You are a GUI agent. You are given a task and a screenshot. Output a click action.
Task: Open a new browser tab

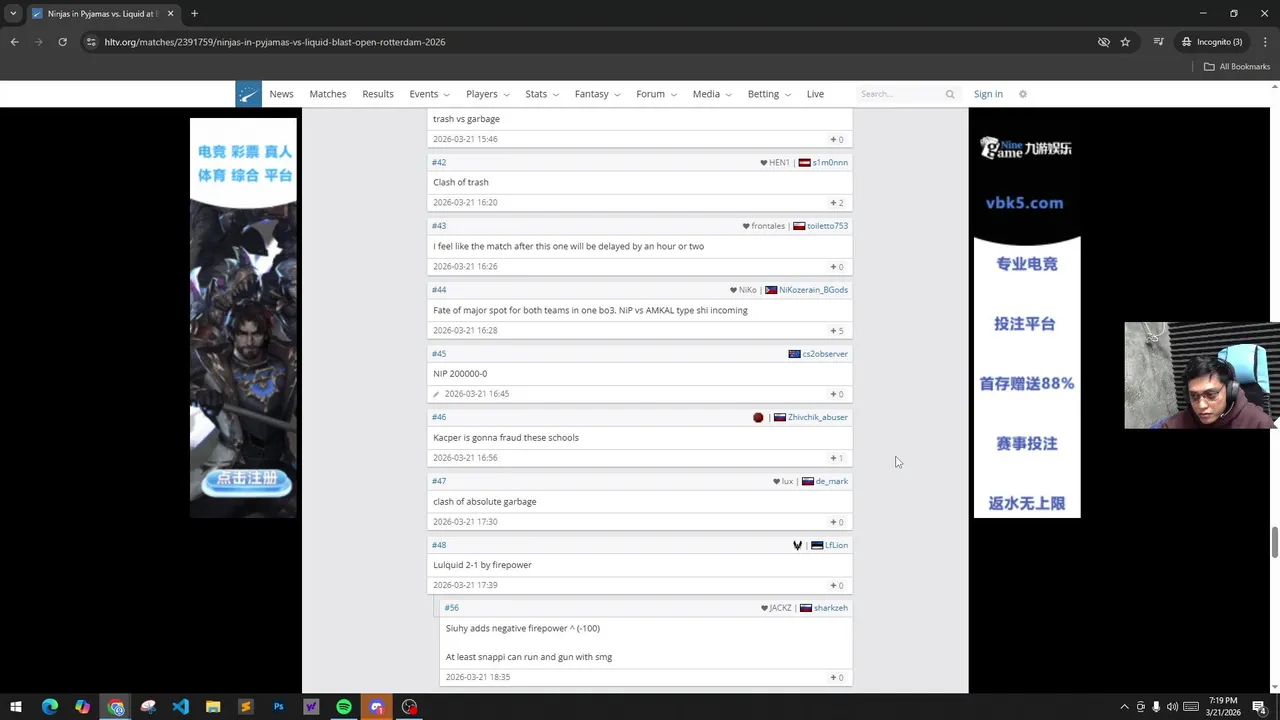point(194,14)
